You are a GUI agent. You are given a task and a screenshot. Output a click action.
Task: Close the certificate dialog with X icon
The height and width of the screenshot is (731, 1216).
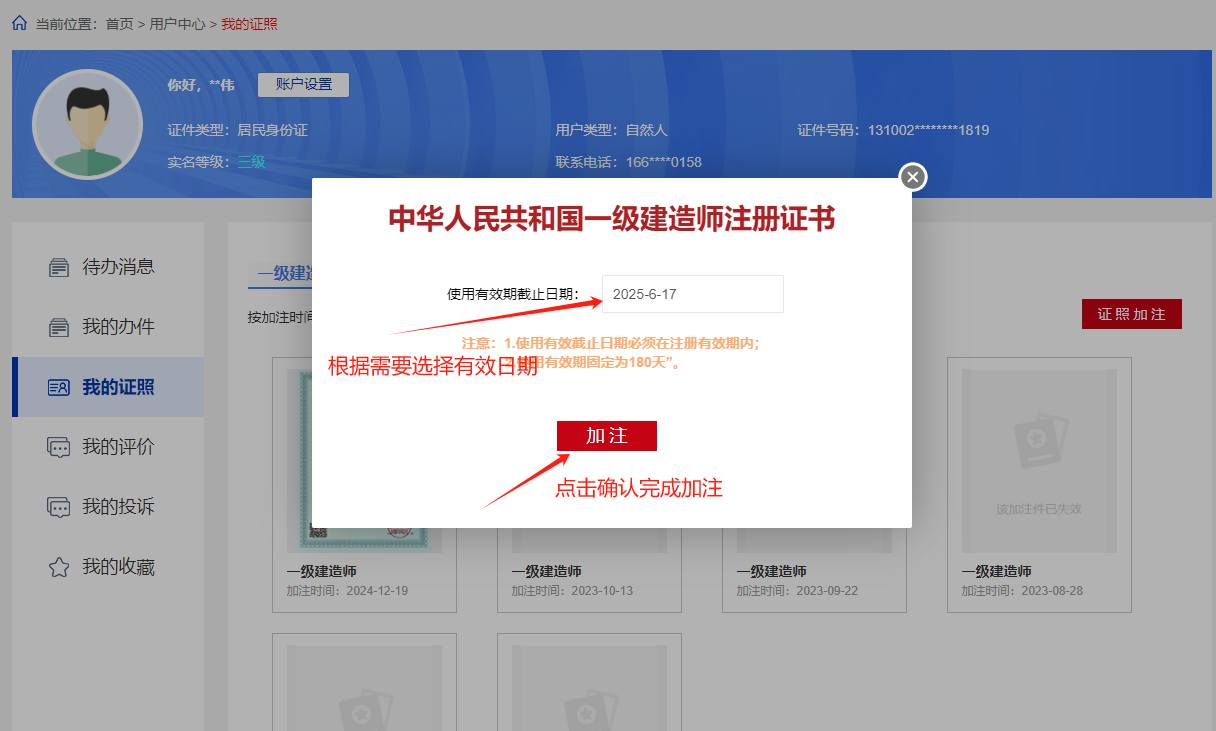click(x=913, y=177)
